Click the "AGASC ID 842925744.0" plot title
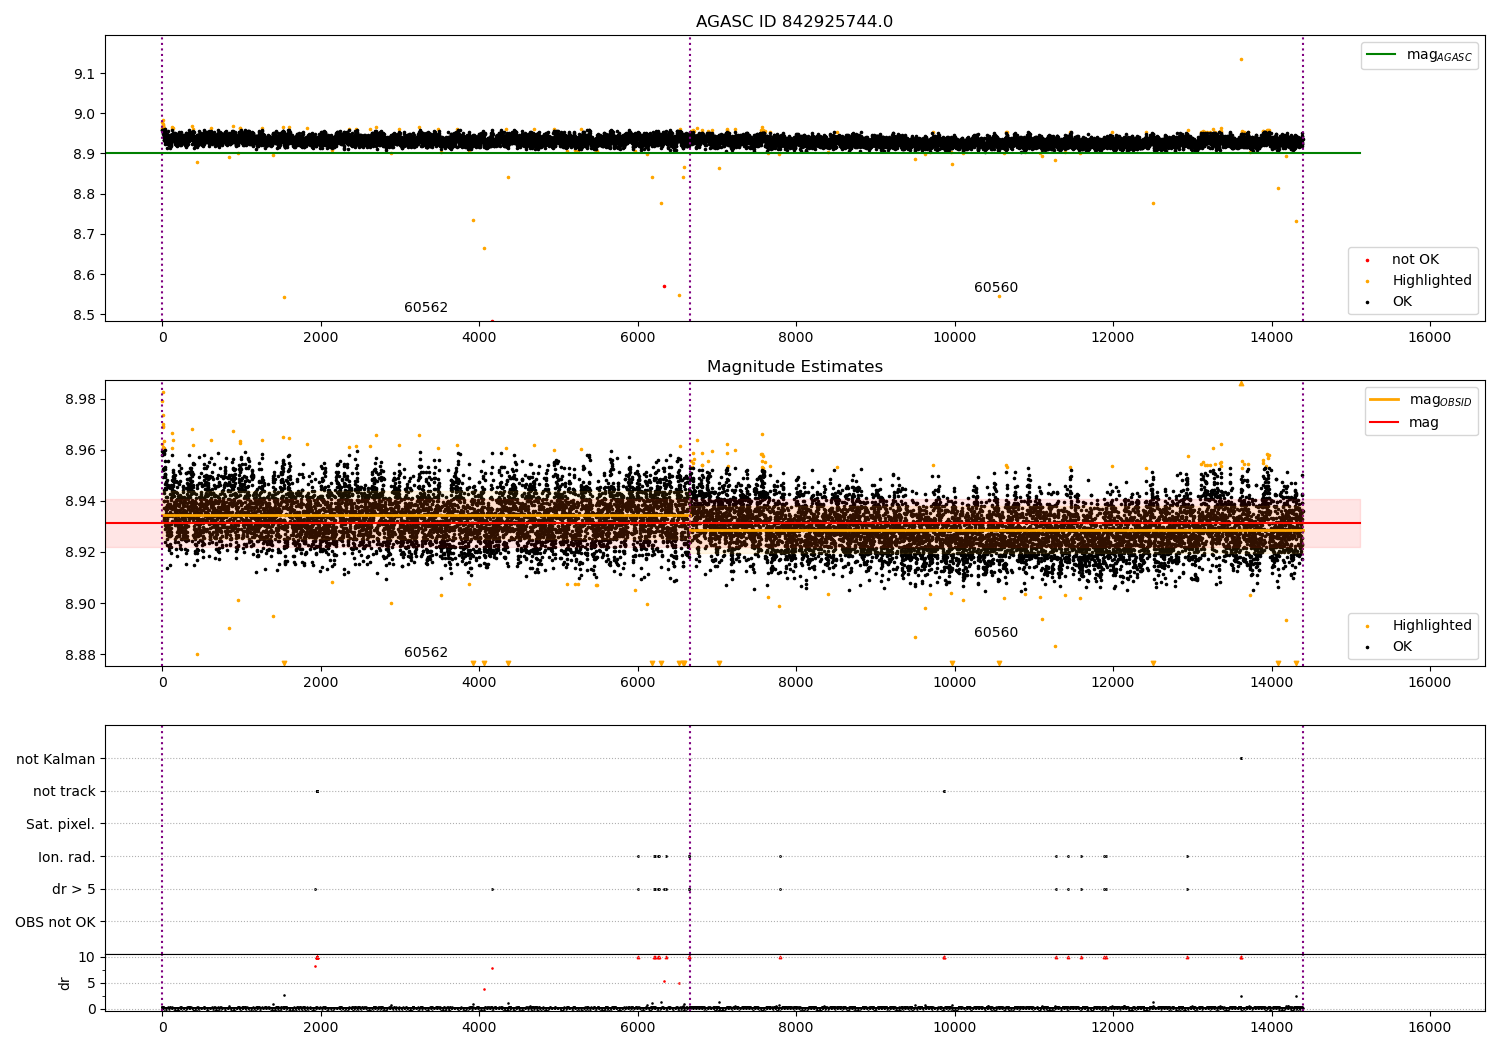Viewport: 1500px width, 1050px height. click(794, 22)
